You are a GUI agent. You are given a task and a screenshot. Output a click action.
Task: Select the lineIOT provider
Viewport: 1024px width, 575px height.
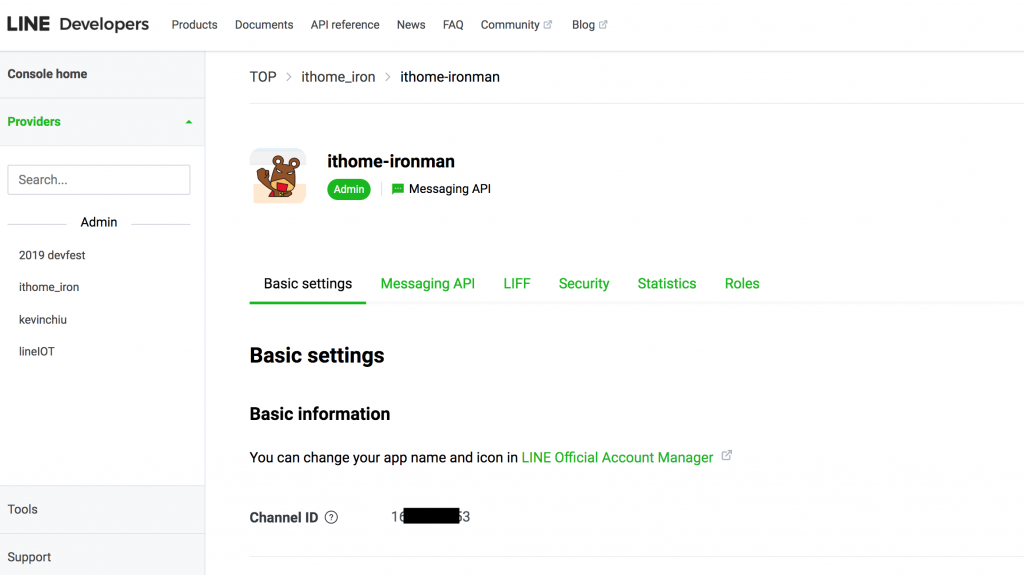tap(37, 352)
